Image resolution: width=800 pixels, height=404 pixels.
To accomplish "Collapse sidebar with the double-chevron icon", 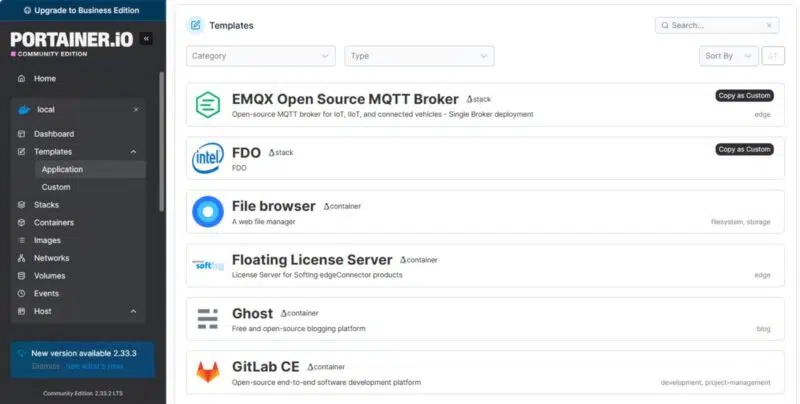I will pos(147,39).
